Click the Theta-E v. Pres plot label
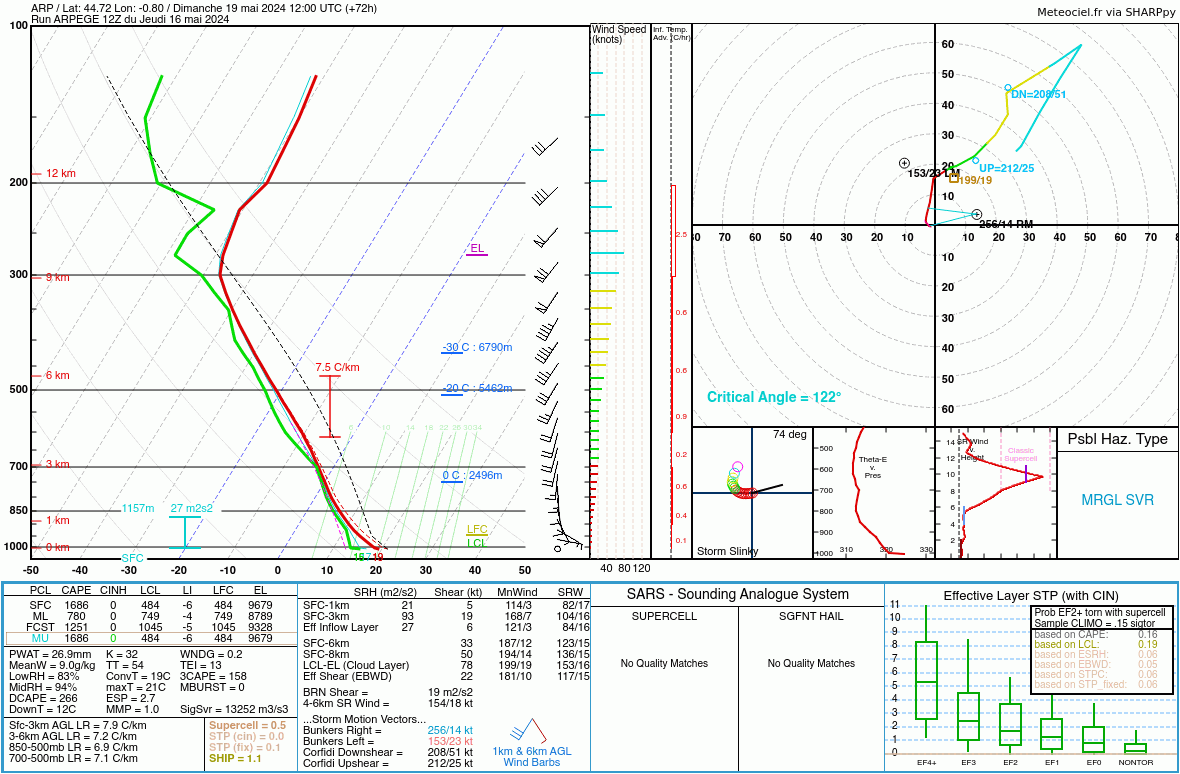 pyautogui.click(x=872, y=467)
